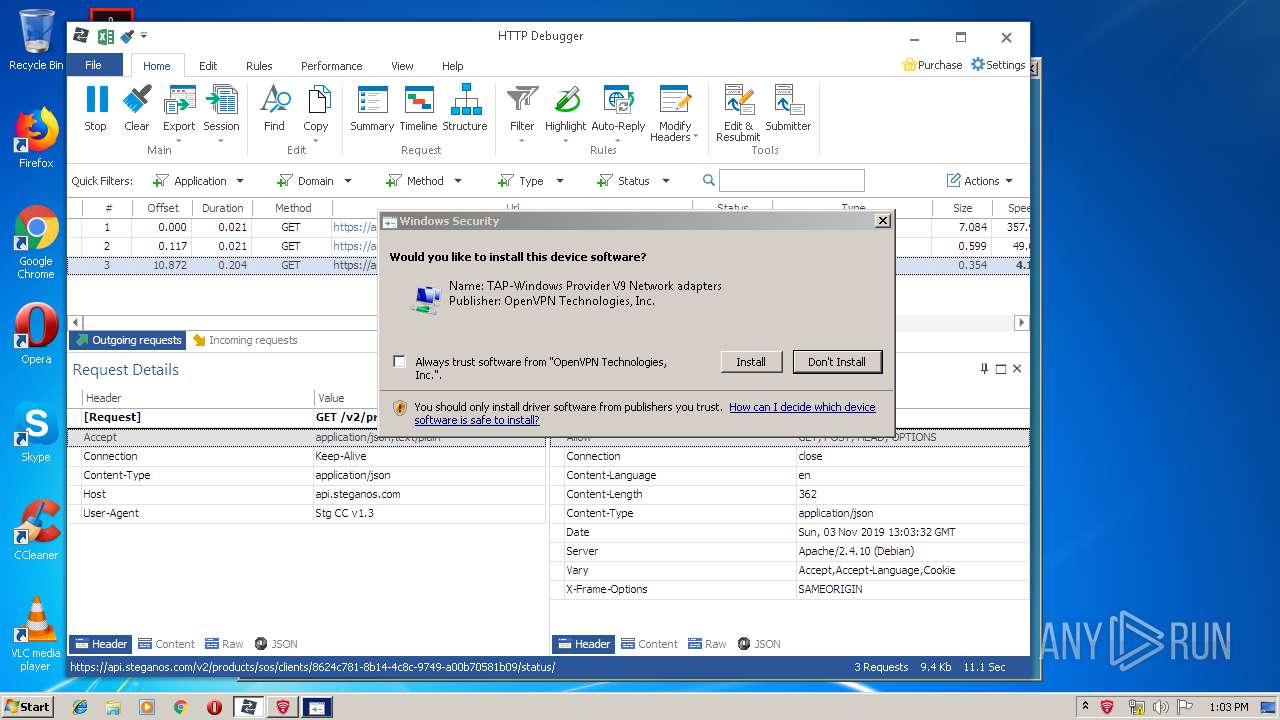Switch to the Edit ribbon tab
Screen dimensions: 1280x720
(208, 66)
